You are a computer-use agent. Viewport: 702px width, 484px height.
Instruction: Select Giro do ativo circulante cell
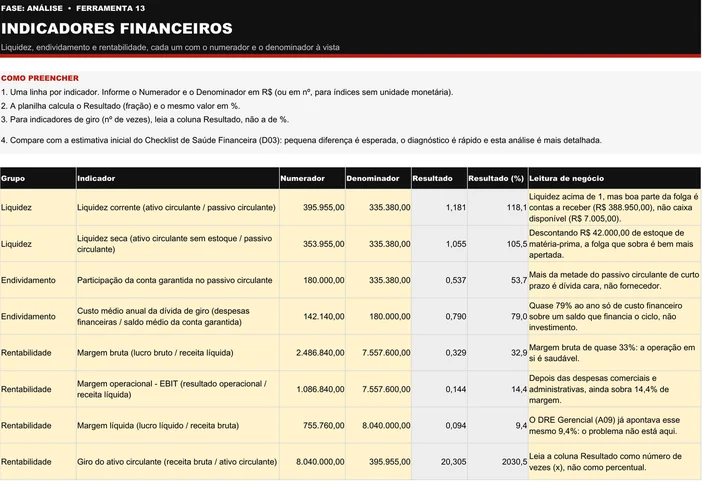178,462
